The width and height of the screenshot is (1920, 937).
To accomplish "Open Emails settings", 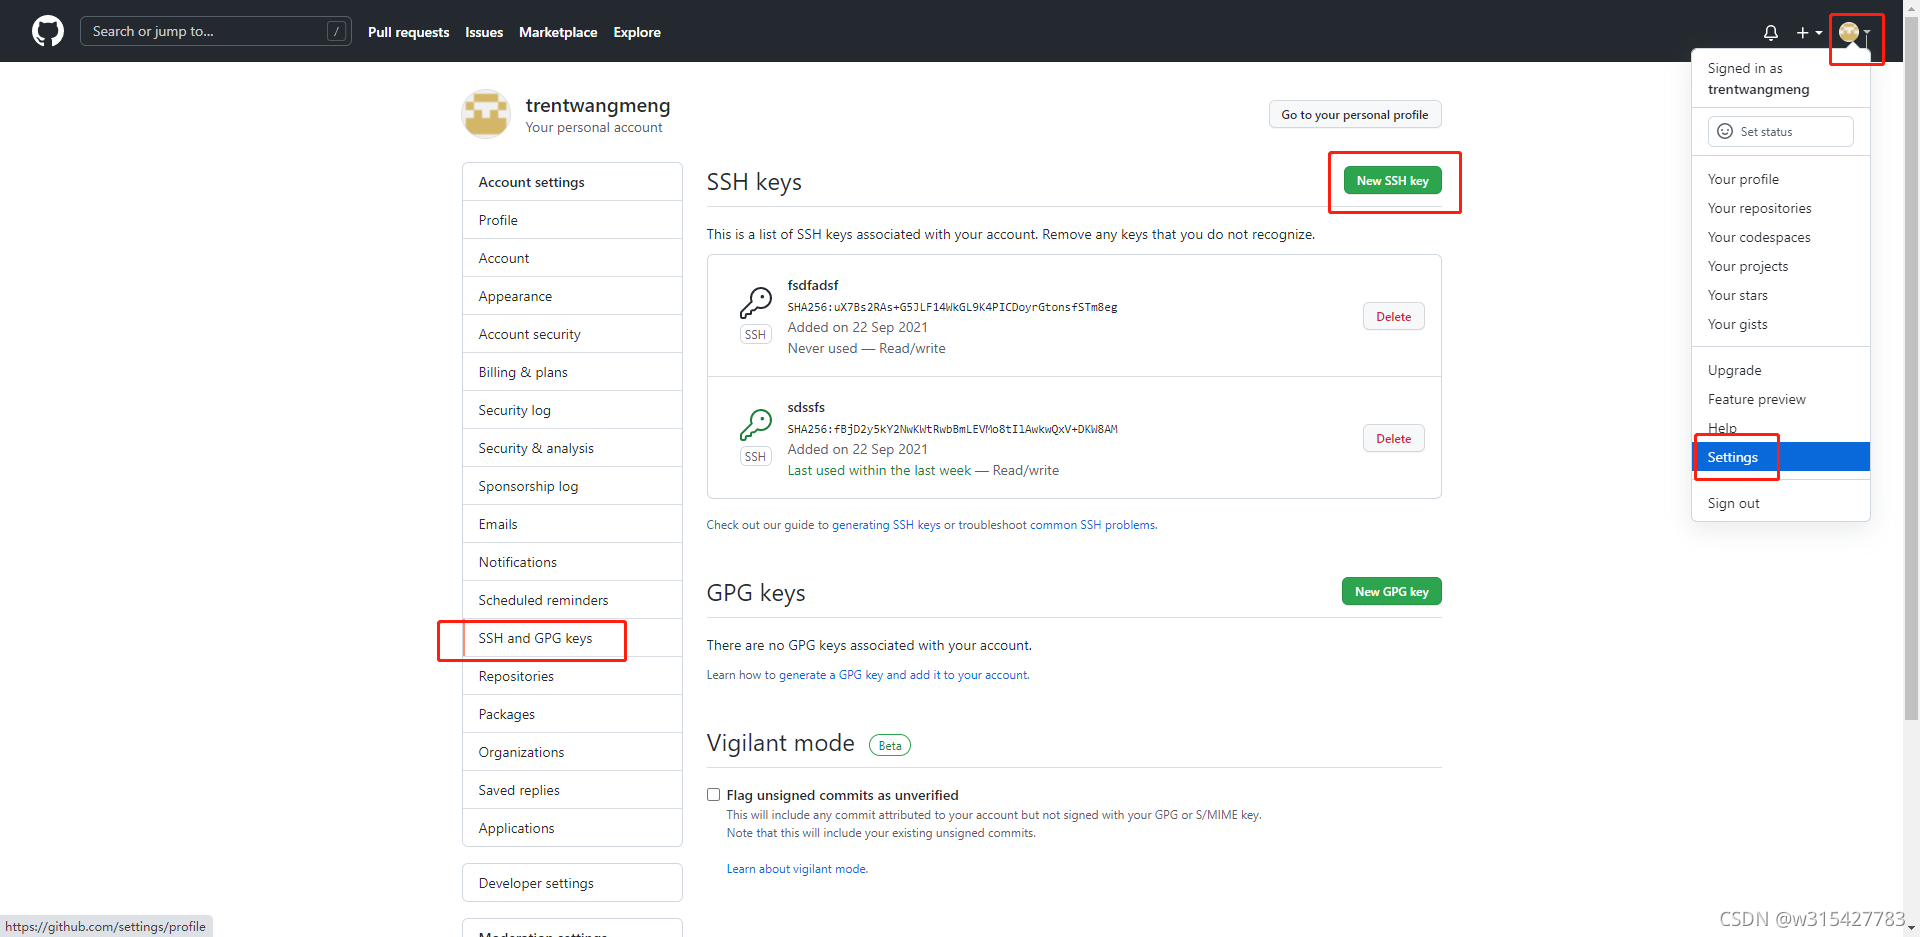I will click(x=572, y=524).
